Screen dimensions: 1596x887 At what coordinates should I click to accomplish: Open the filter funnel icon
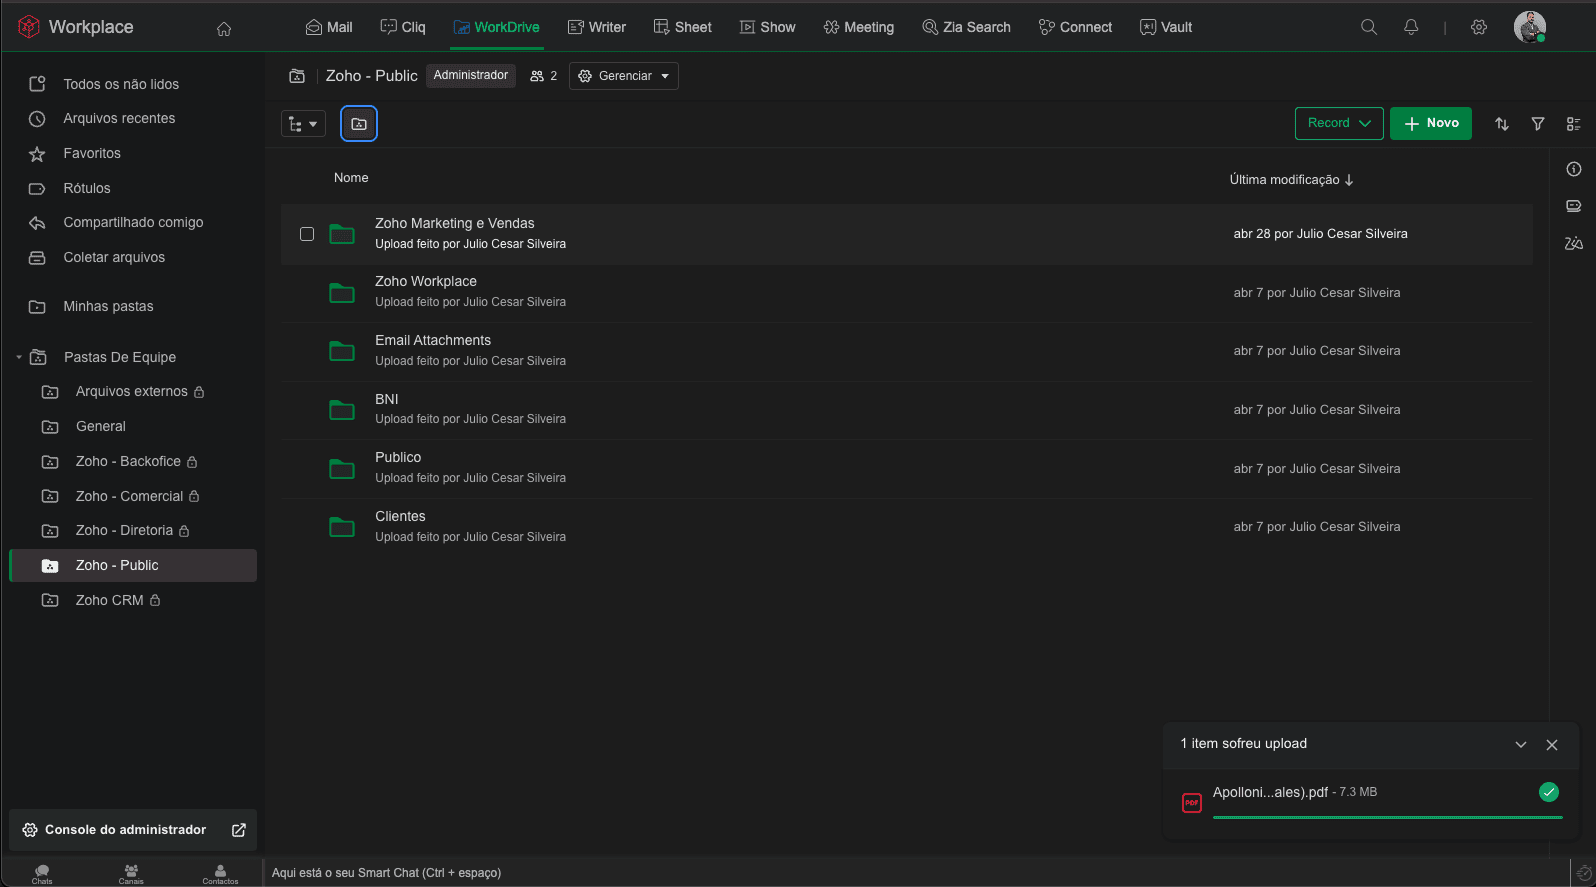(1538, 124)
